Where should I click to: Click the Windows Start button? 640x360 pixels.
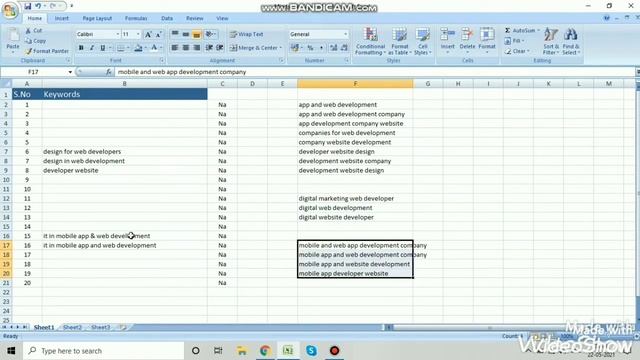11,351
